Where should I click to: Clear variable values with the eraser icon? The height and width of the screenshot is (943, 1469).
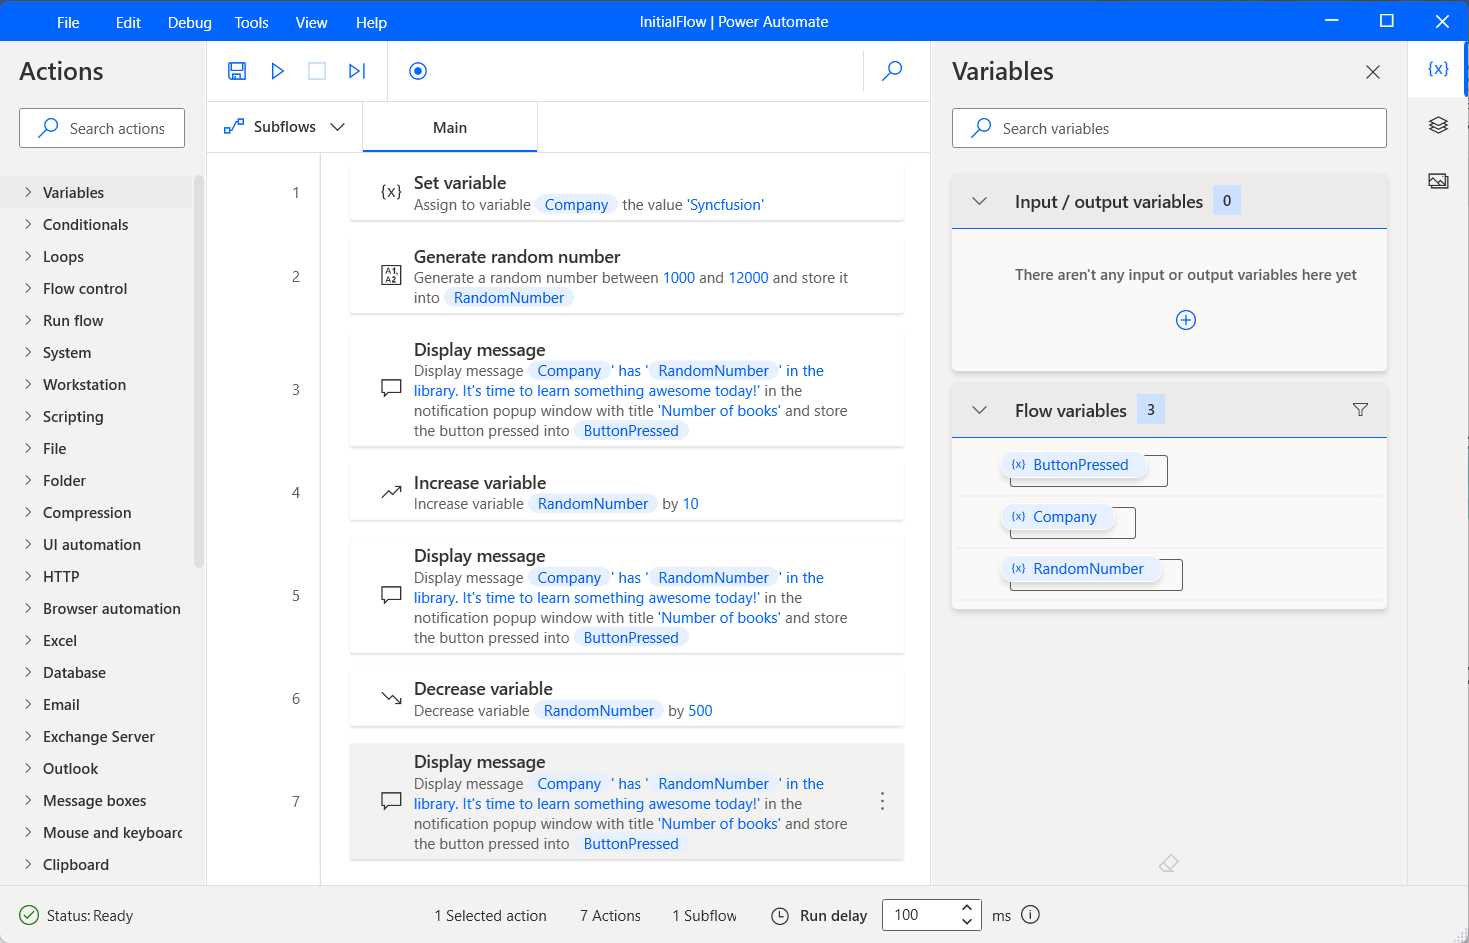pos(1168,863)
